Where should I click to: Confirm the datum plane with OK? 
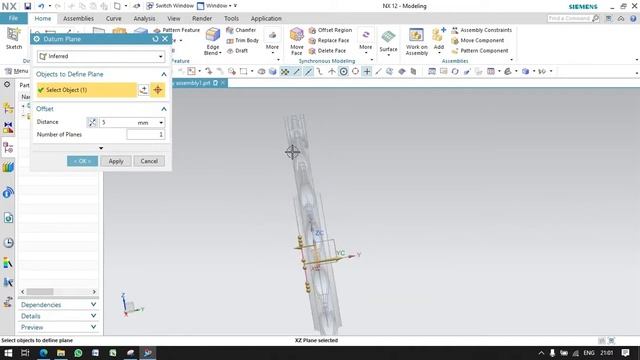pos(82,161)
